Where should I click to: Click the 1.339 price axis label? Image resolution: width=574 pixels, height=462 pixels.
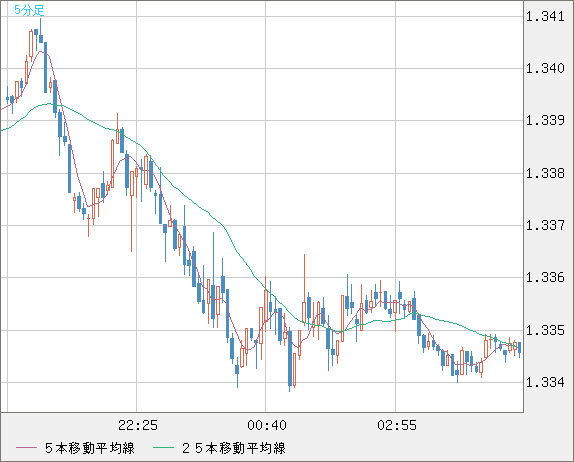click(x=545, y=120)
